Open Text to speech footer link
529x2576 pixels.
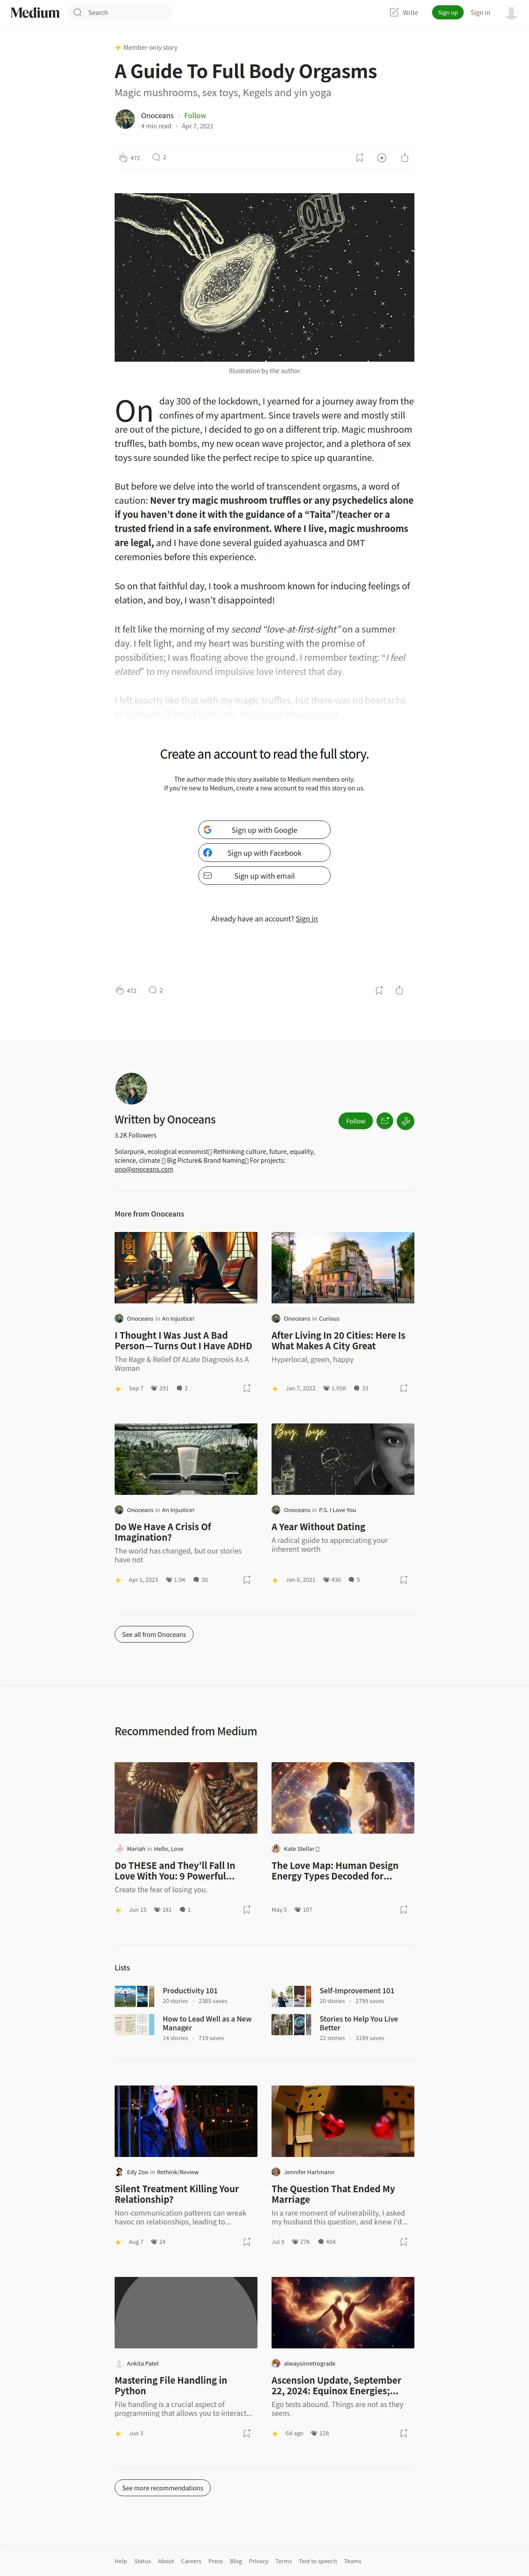coord(318,2561)
